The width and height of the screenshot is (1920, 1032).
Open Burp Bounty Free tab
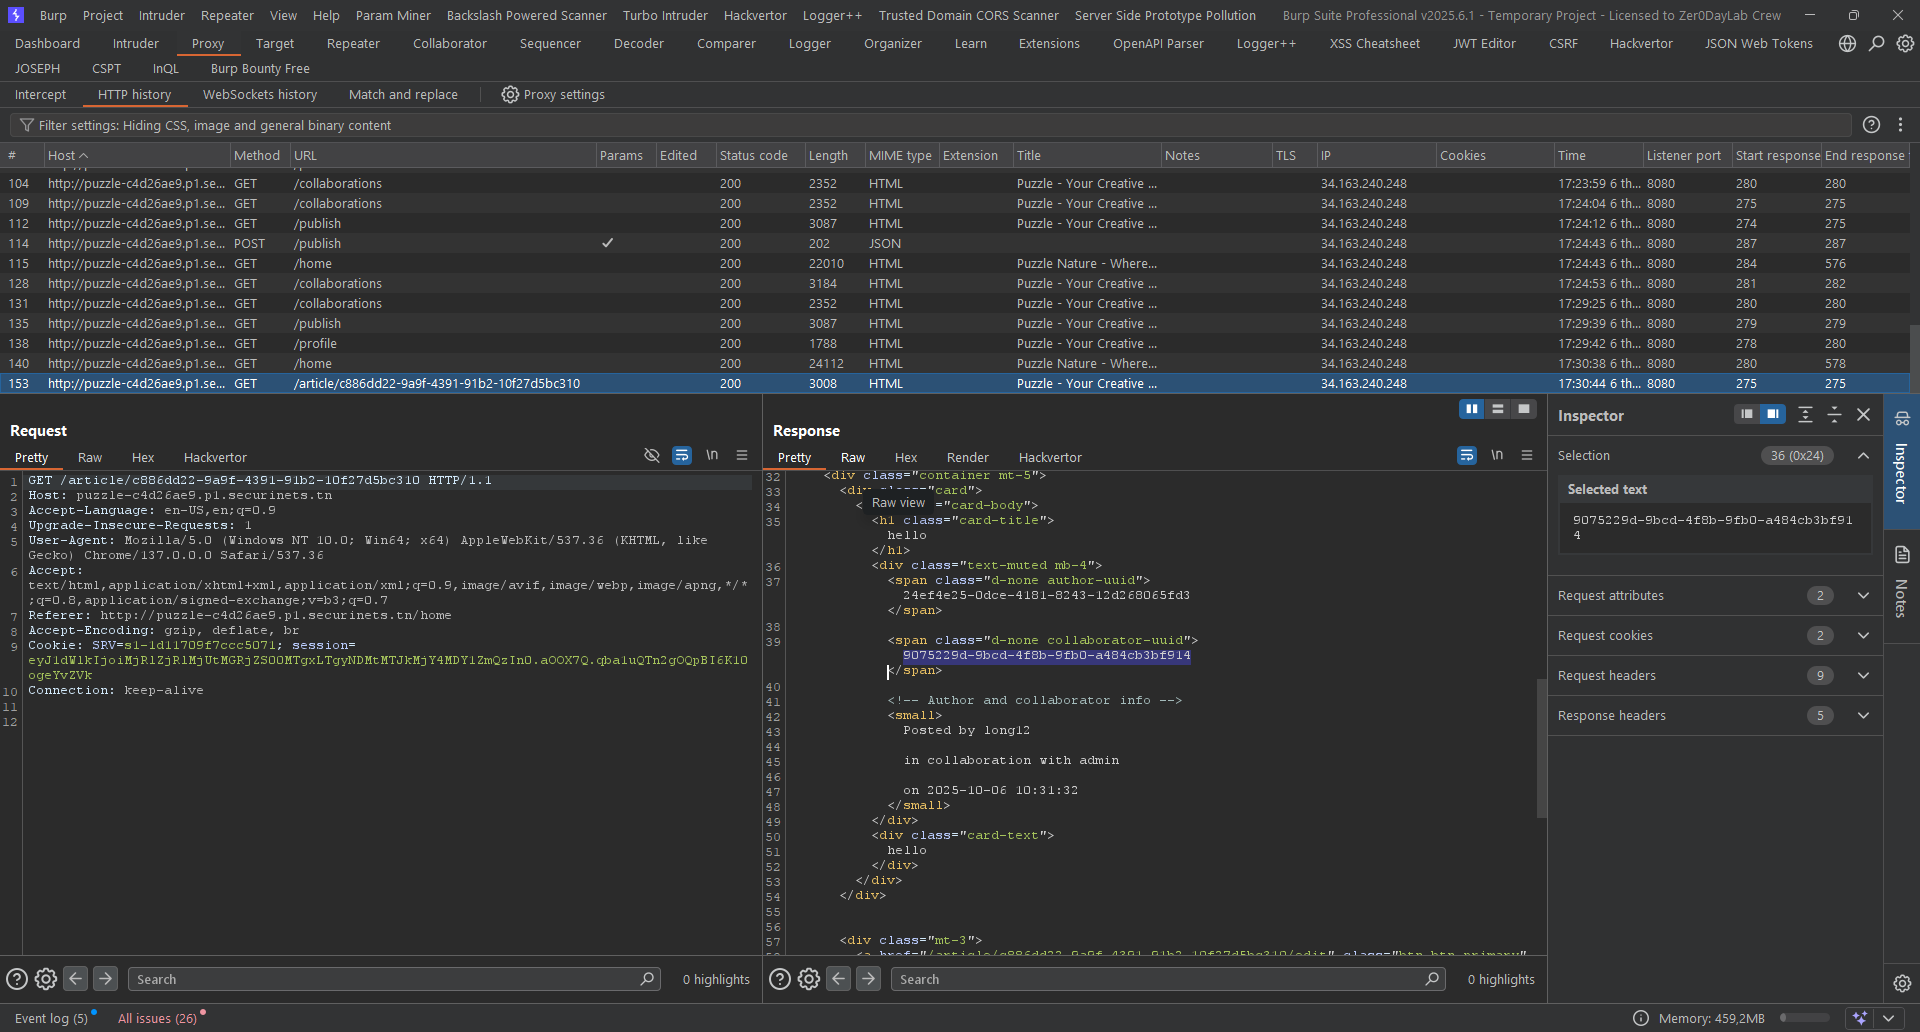(x=260, y=69)
